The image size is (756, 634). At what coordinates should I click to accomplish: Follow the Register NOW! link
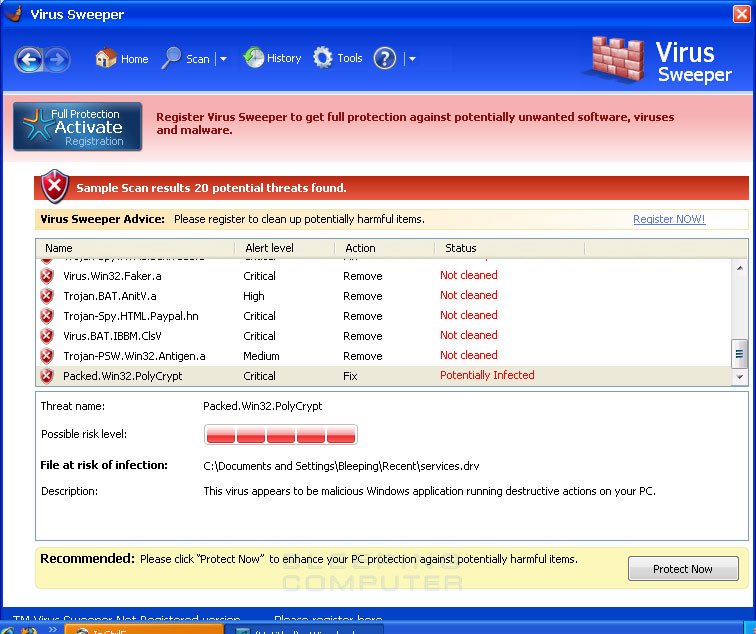coord(669,219)
